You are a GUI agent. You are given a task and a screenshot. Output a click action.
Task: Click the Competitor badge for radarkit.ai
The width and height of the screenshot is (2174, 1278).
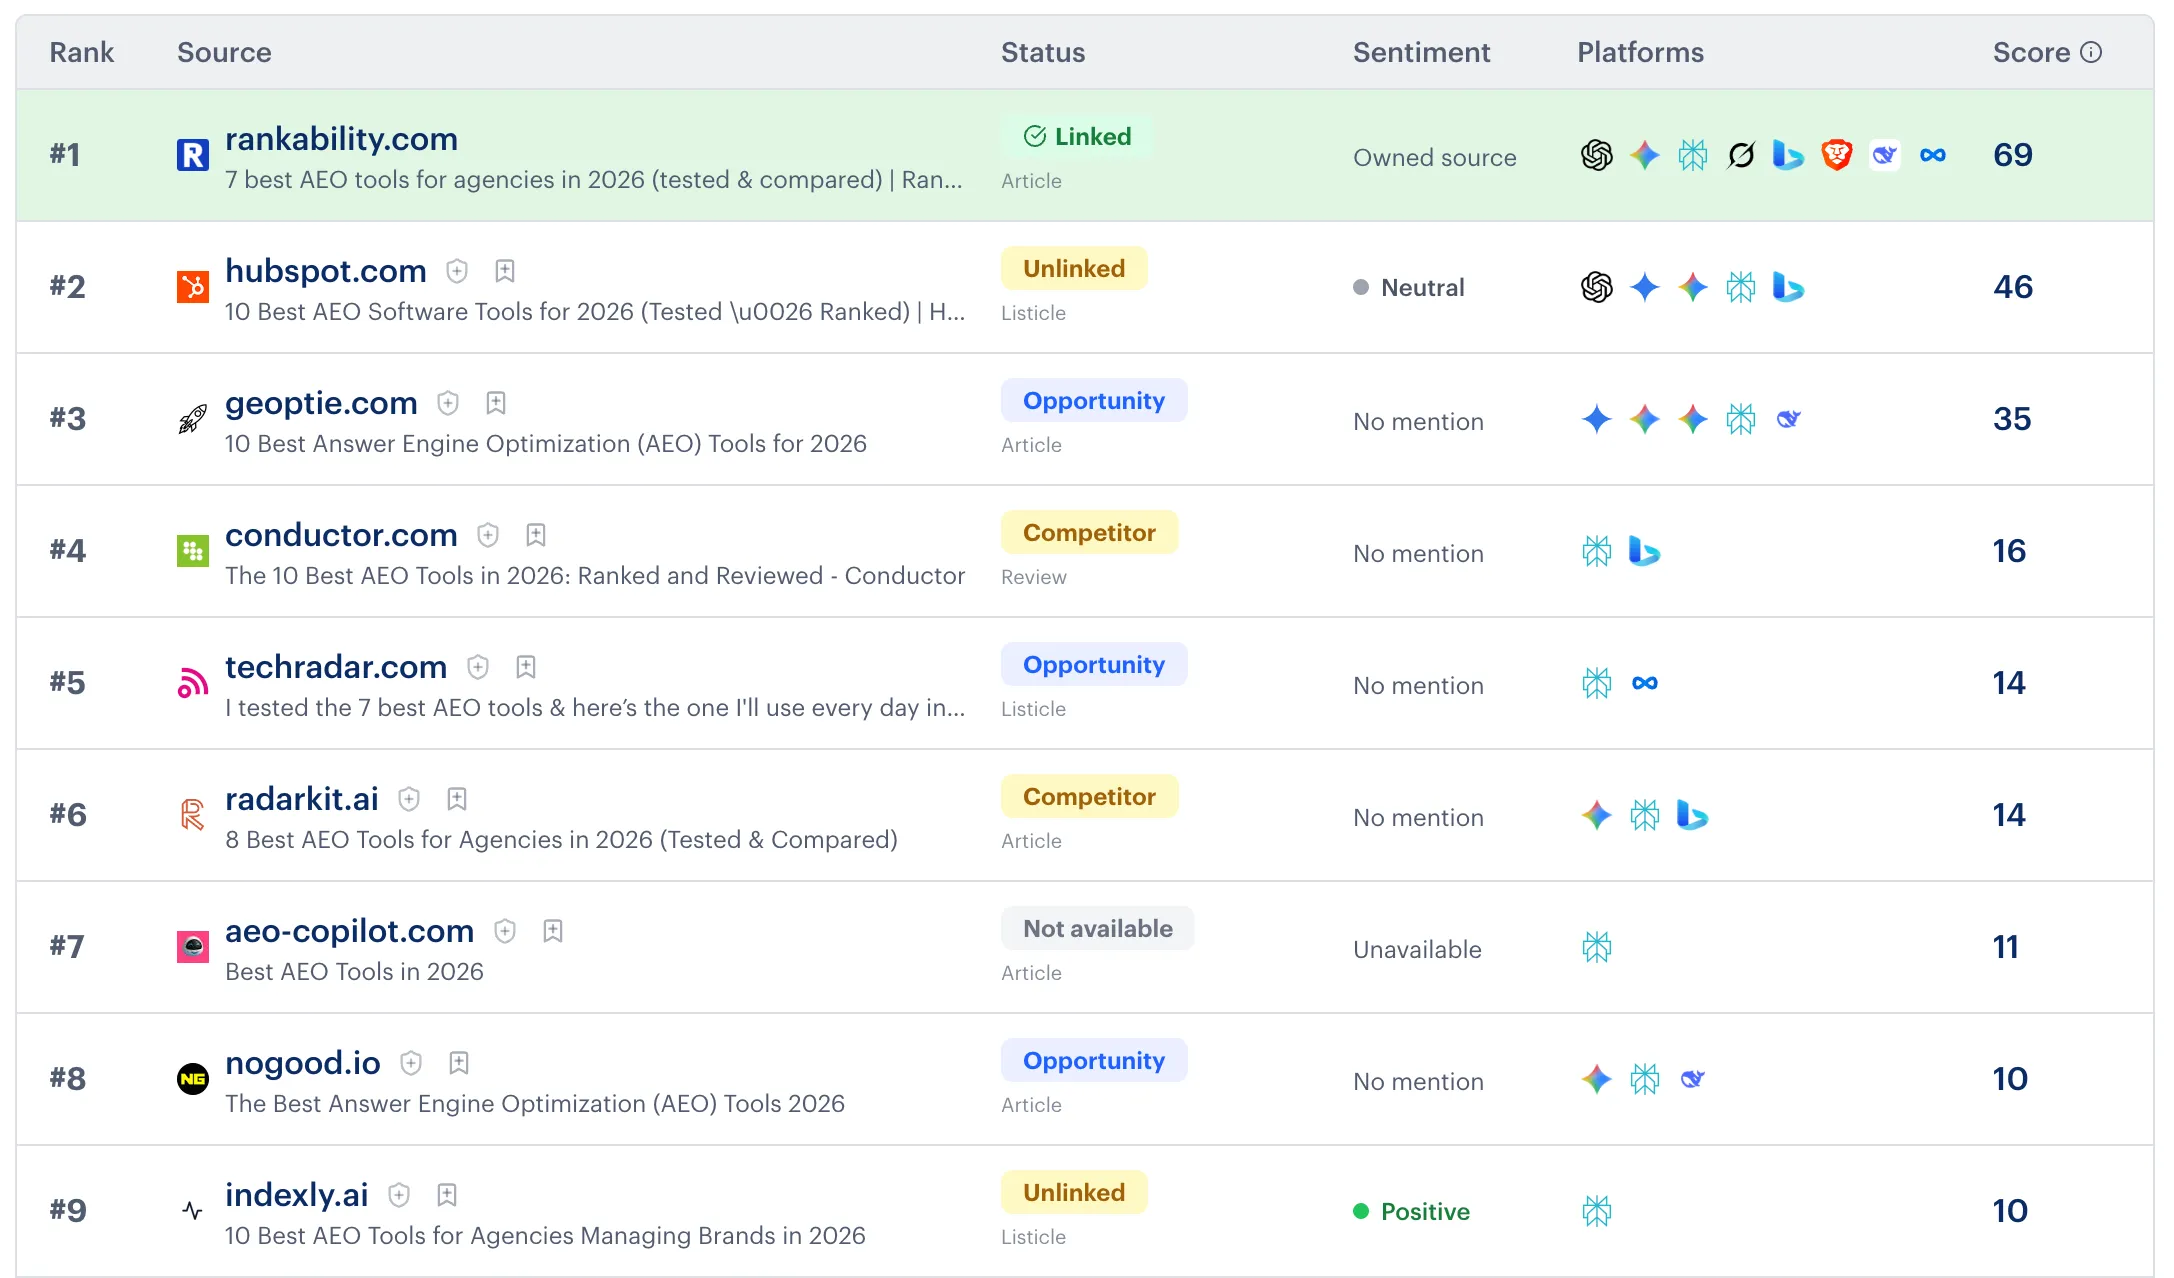[x=1089, y=797]
